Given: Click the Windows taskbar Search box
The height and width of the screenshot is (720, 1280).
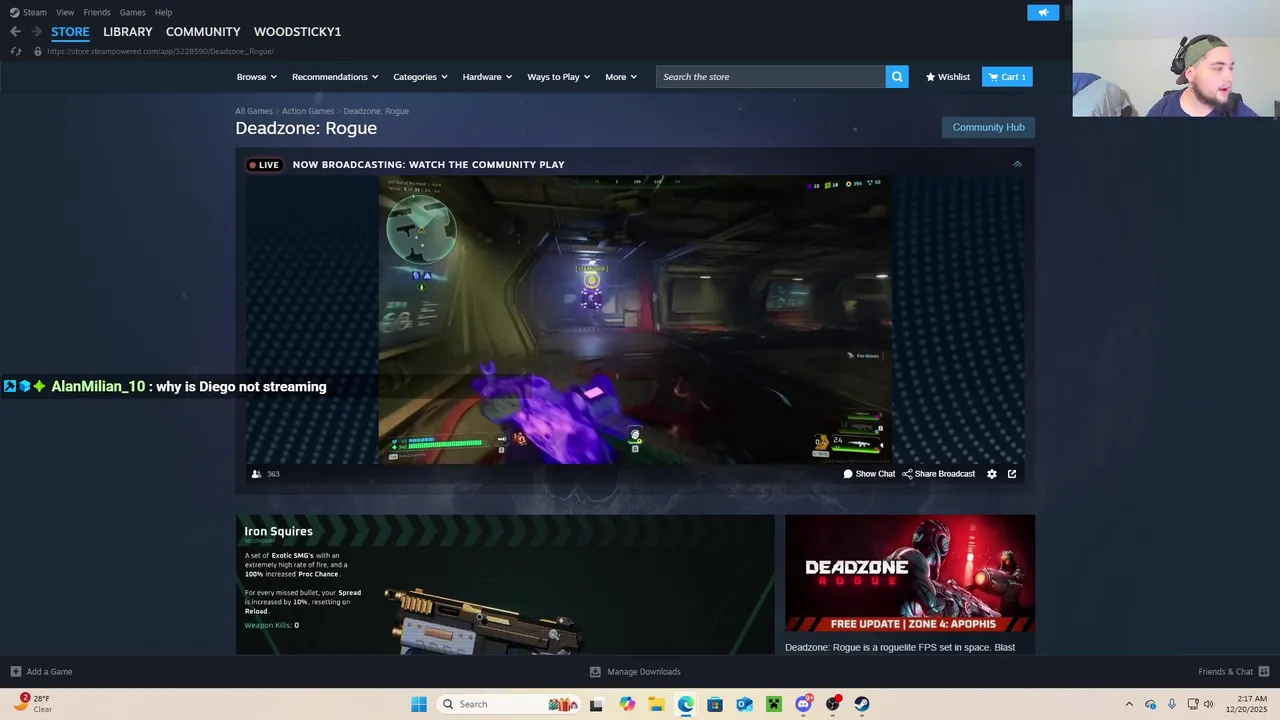Looking at the screenshot, I should pos(509,704).
